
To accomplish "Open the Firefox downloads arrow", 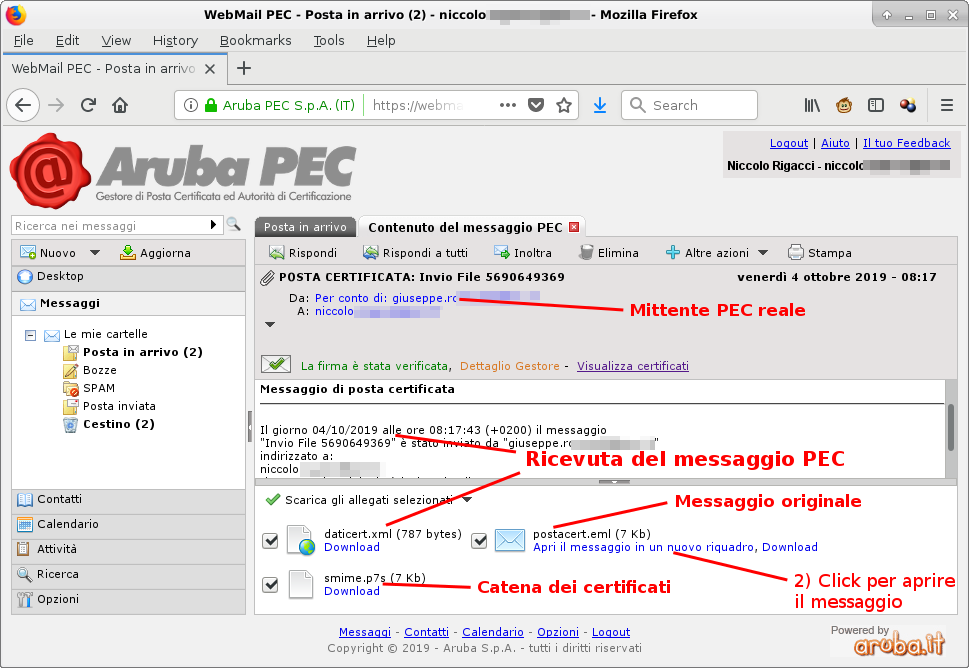I will (x=599, y=105).
